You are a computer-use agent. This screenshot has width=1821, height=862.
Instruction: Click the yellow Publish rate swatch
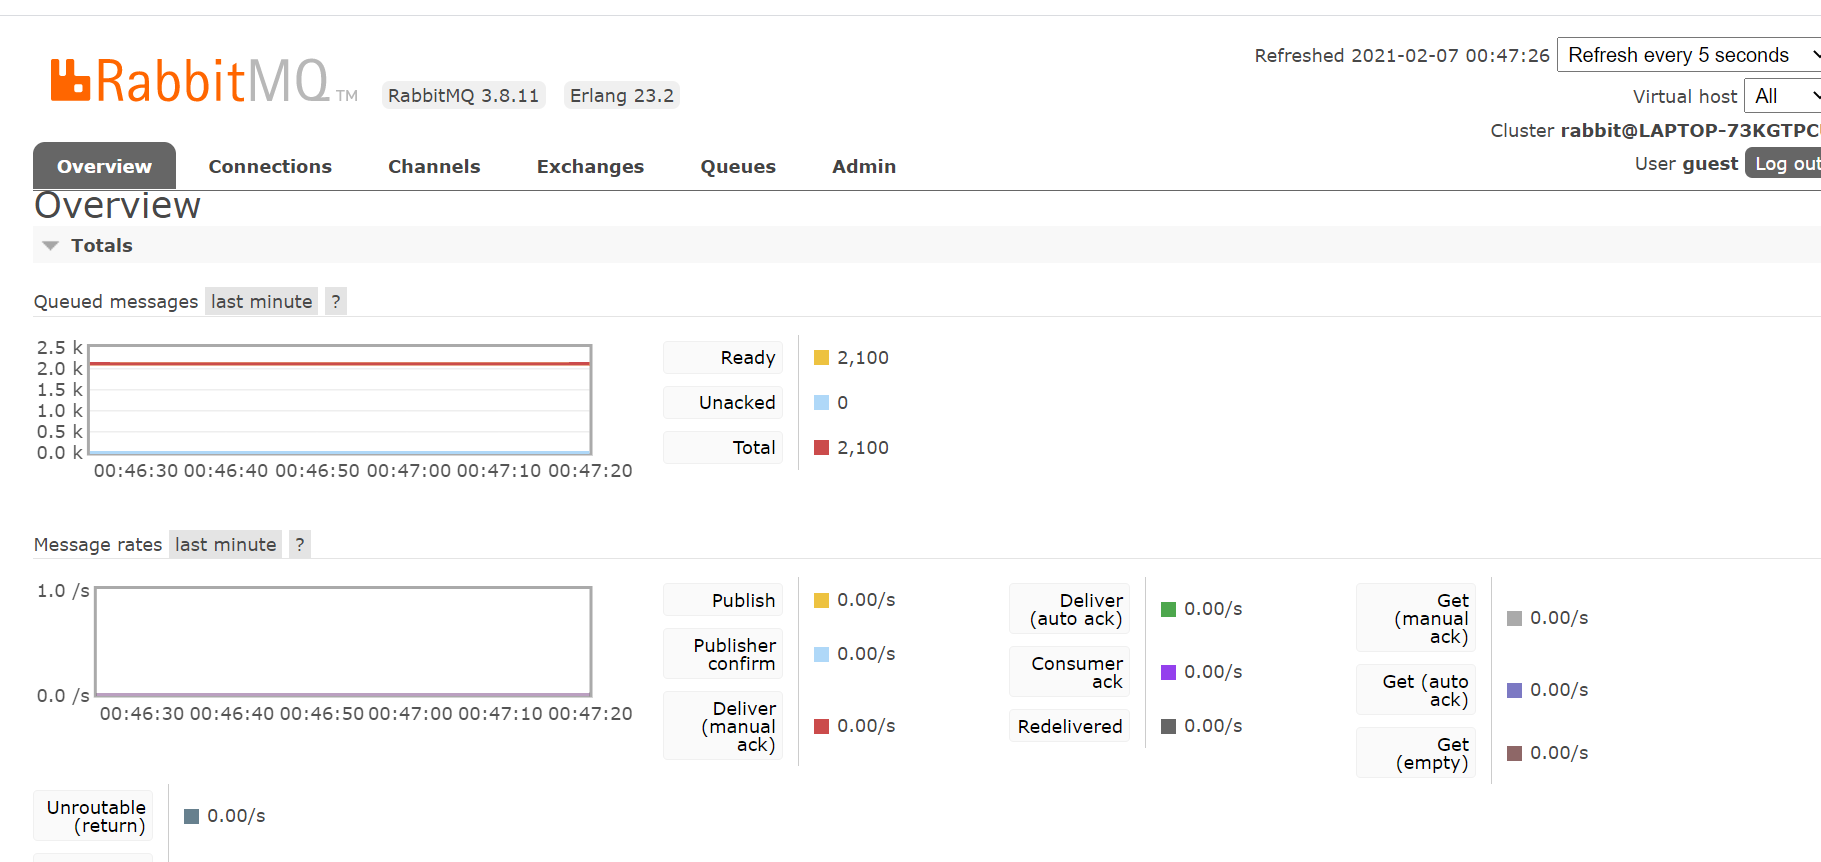pyautogui.click(x=822, y=600)
